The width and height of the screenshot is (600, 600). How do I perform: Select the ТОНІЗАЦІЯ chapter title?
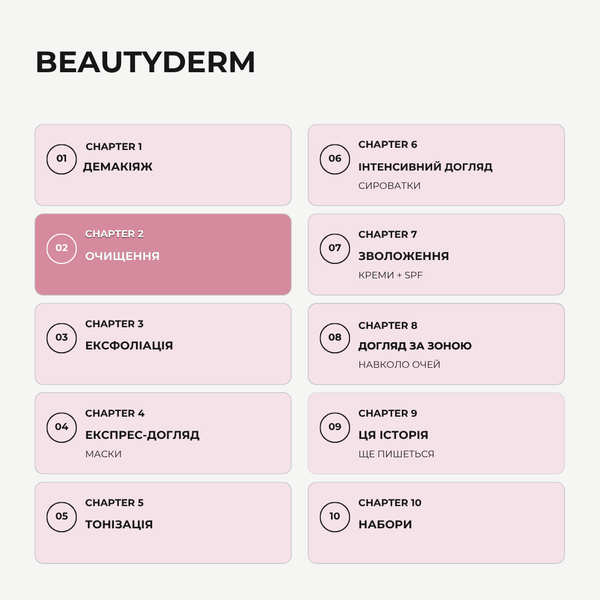point(119,524)
